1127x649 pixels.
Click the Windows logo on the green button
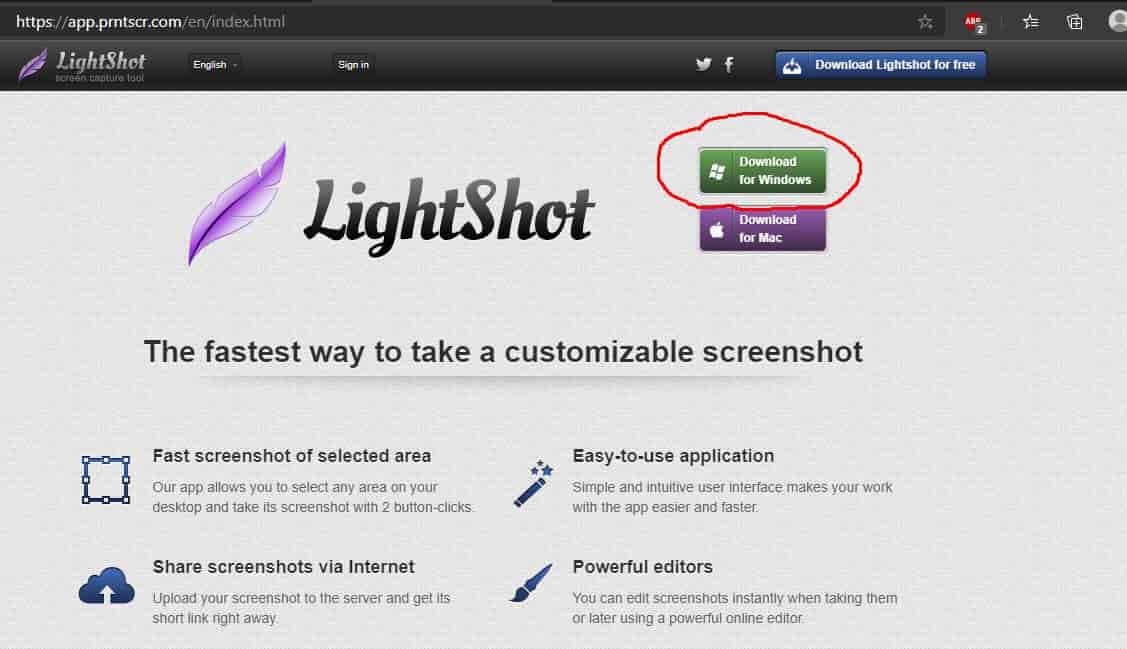tap(716, 169)
